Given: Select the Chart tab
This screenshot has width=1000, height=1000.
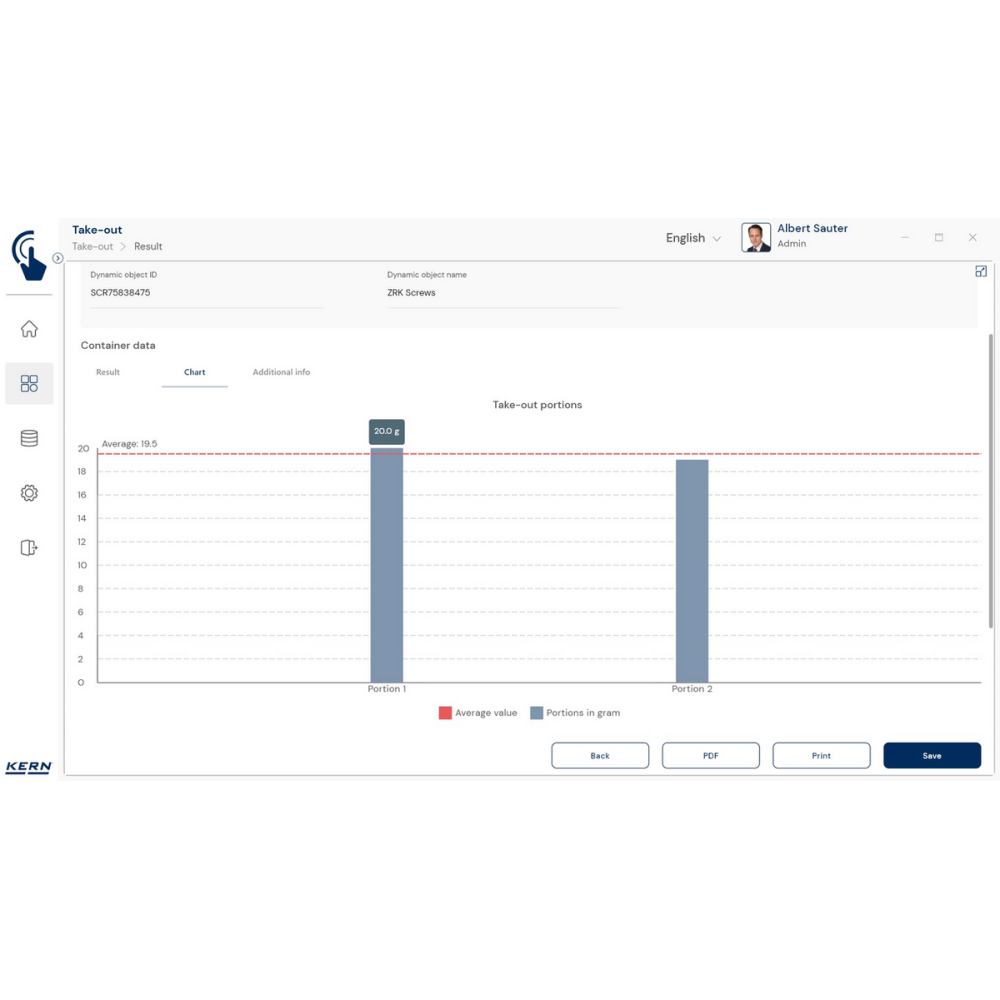Looking at the screenshot, I should 194,372.
